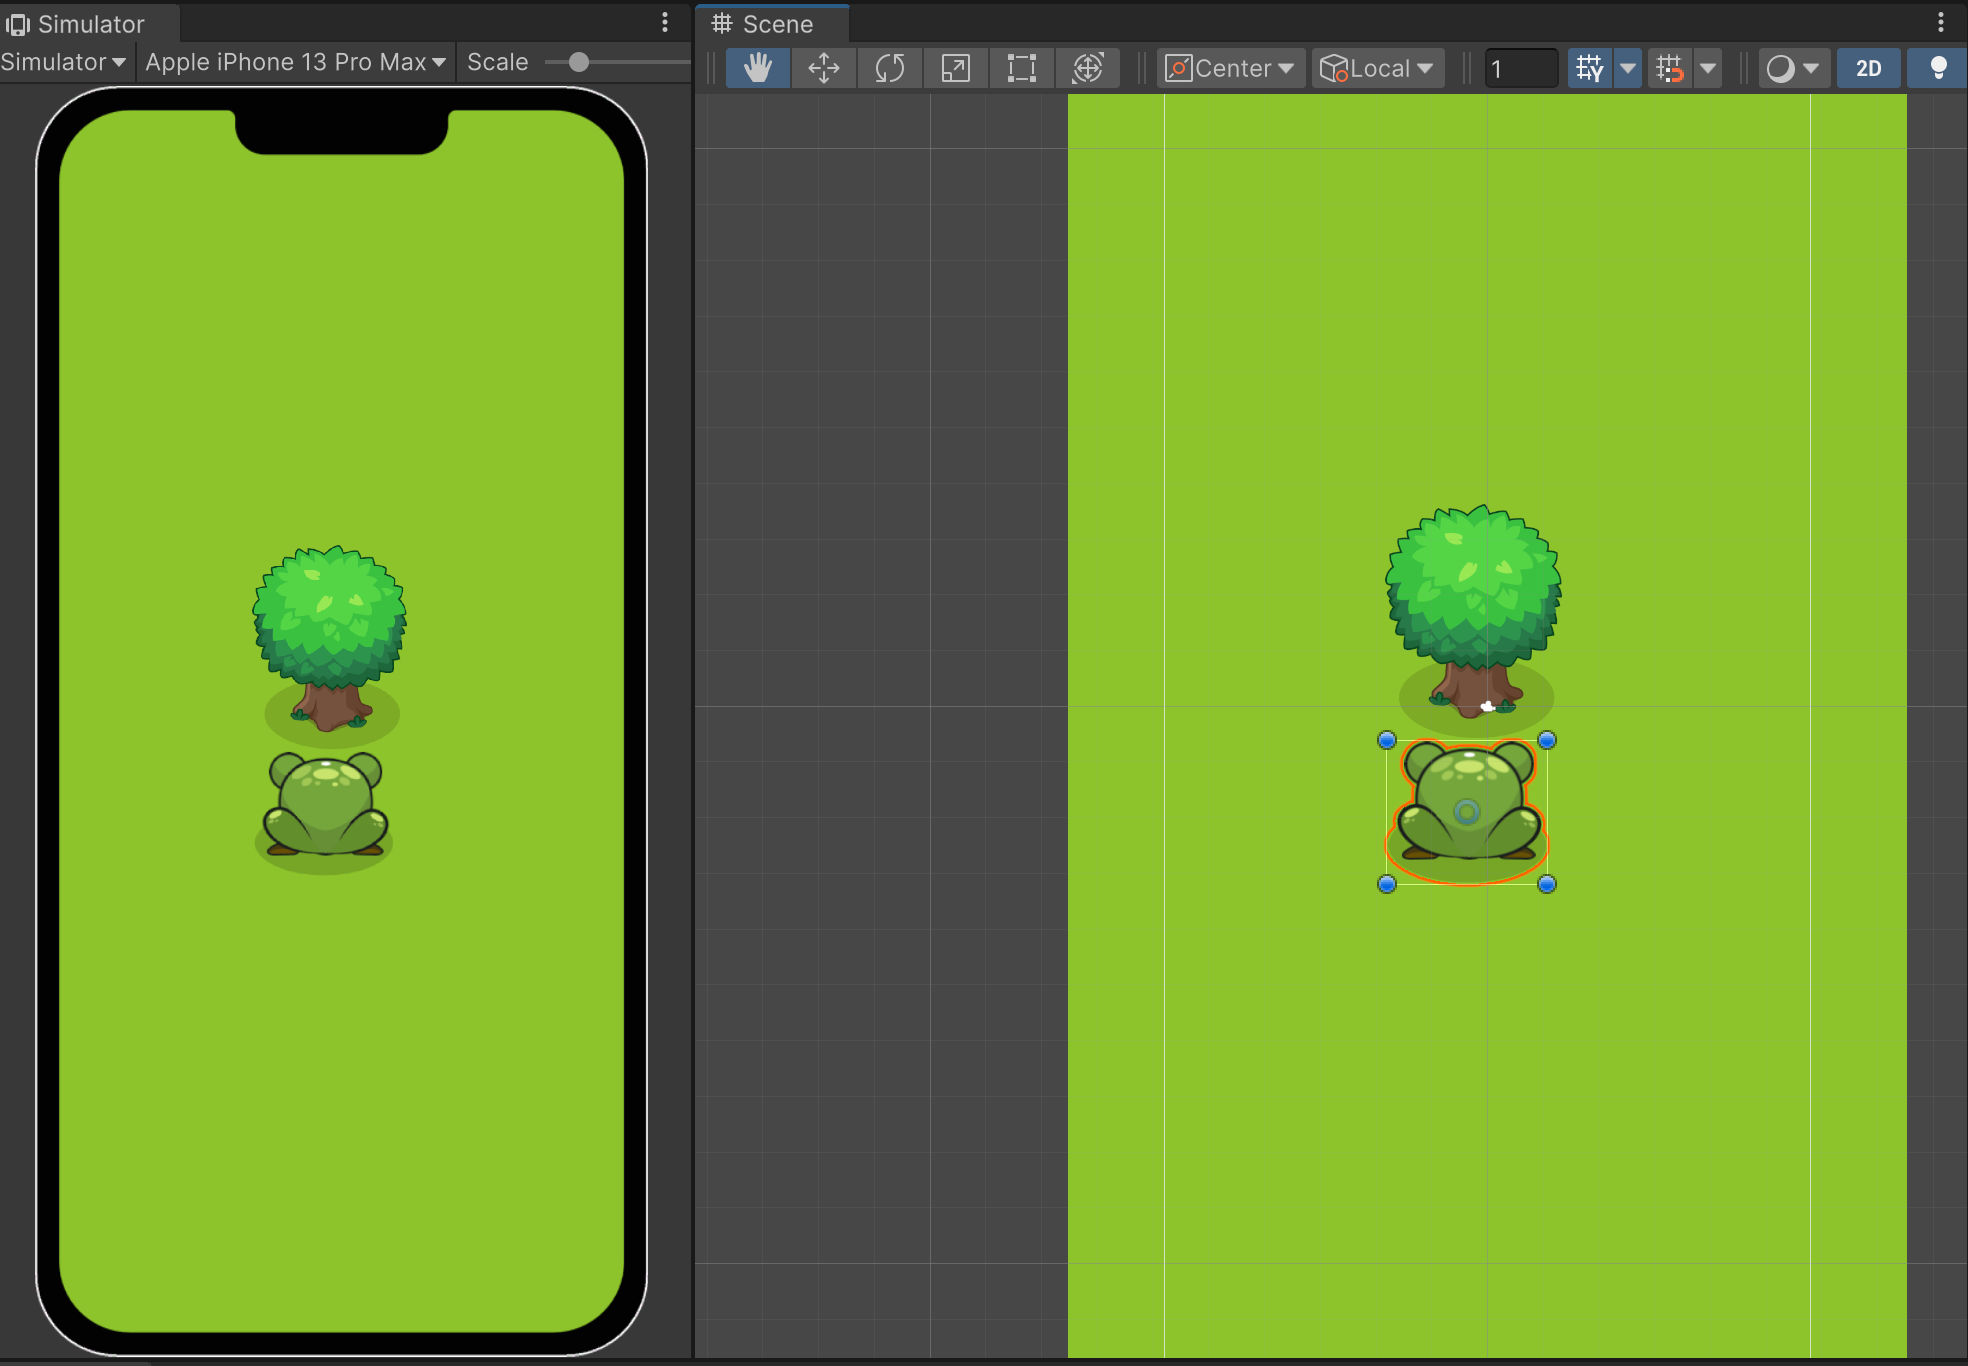Click the frog's center pivot gizmo
The width and height of the screenshot is (1968, 1366).
pyautogui.click(x=1467, y=811)
